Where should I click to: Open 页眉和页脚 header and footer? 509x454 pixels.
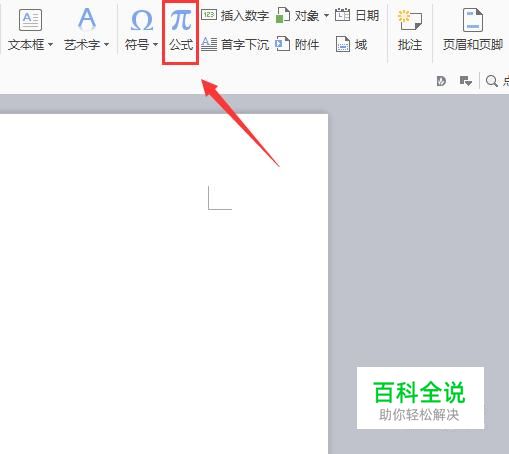point(473,30)
